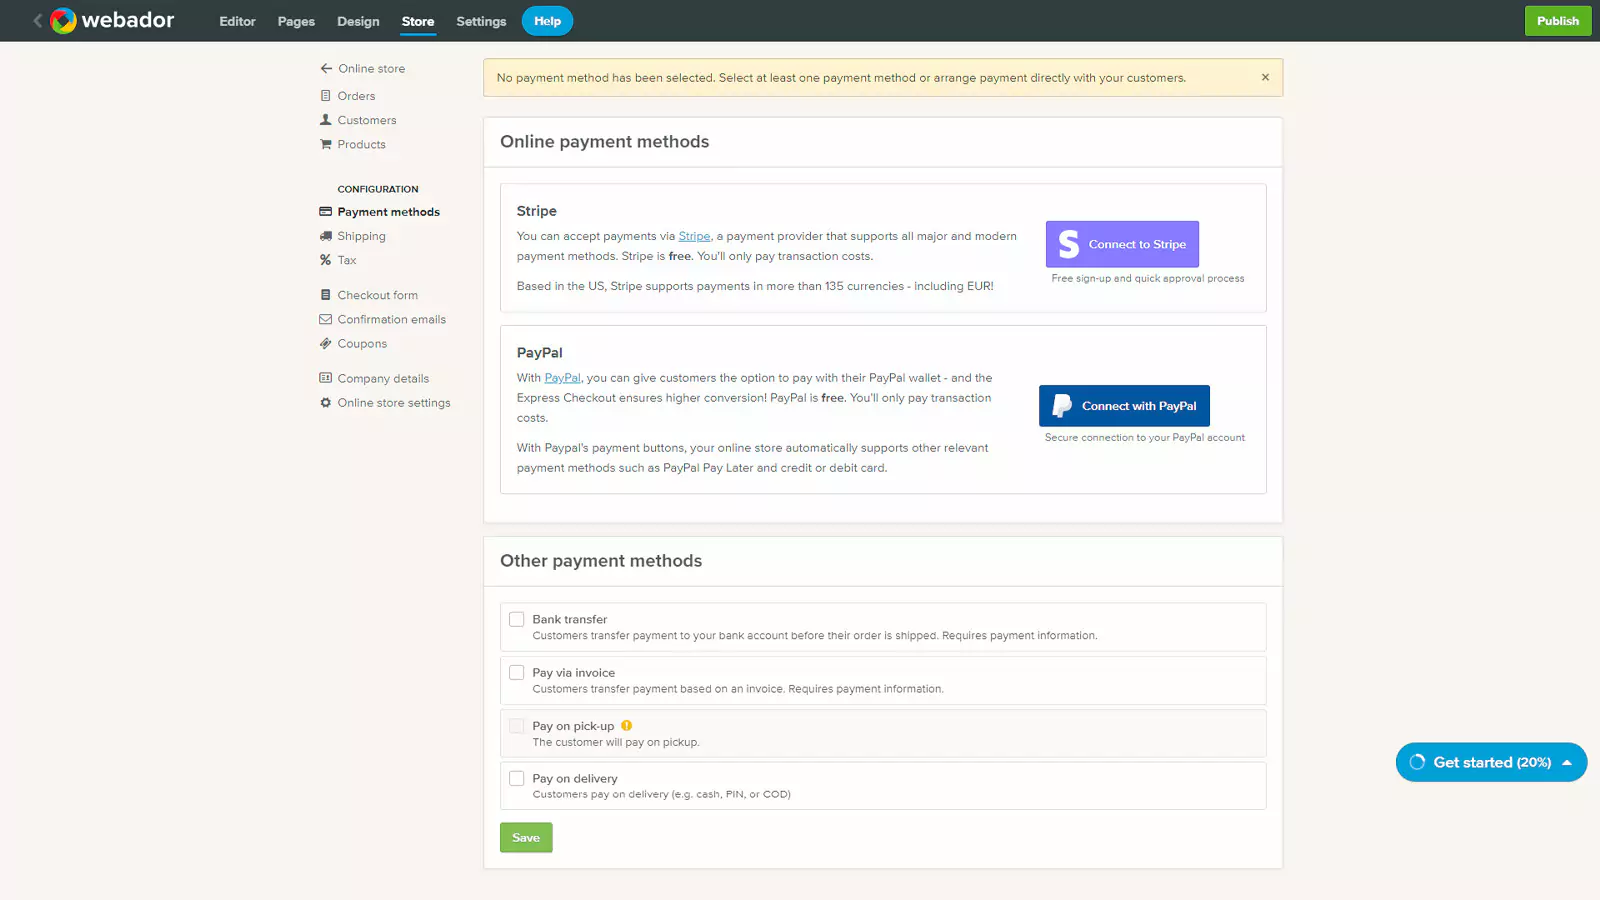The image size is (1600, 900).
Task: Open the Help menu button
Action: click(x=547, y=21)
